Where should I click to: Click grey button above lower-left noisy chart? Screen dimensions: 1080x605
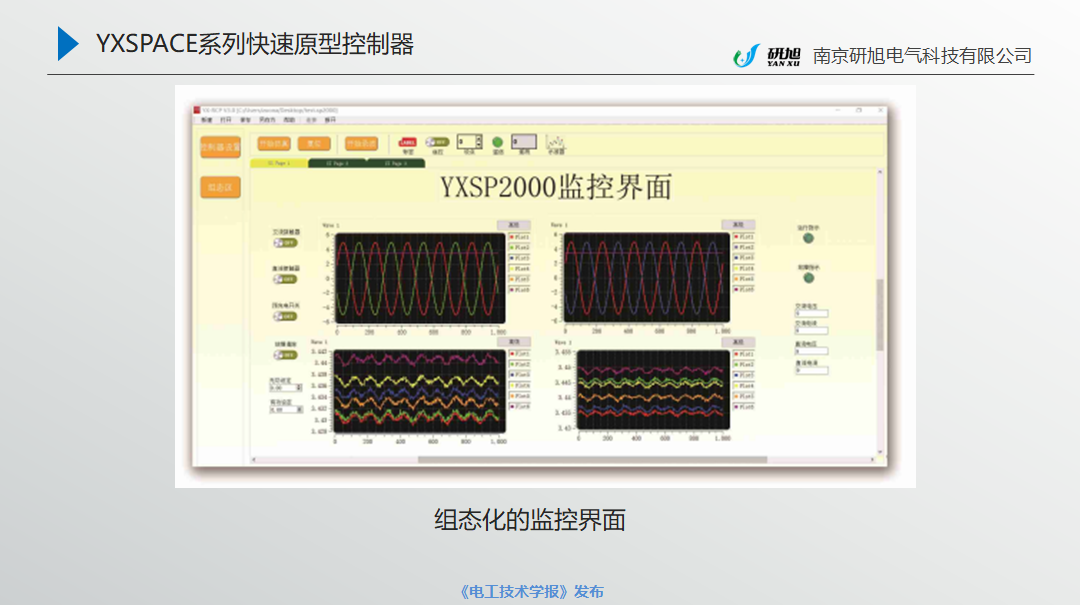pos(514,342)
